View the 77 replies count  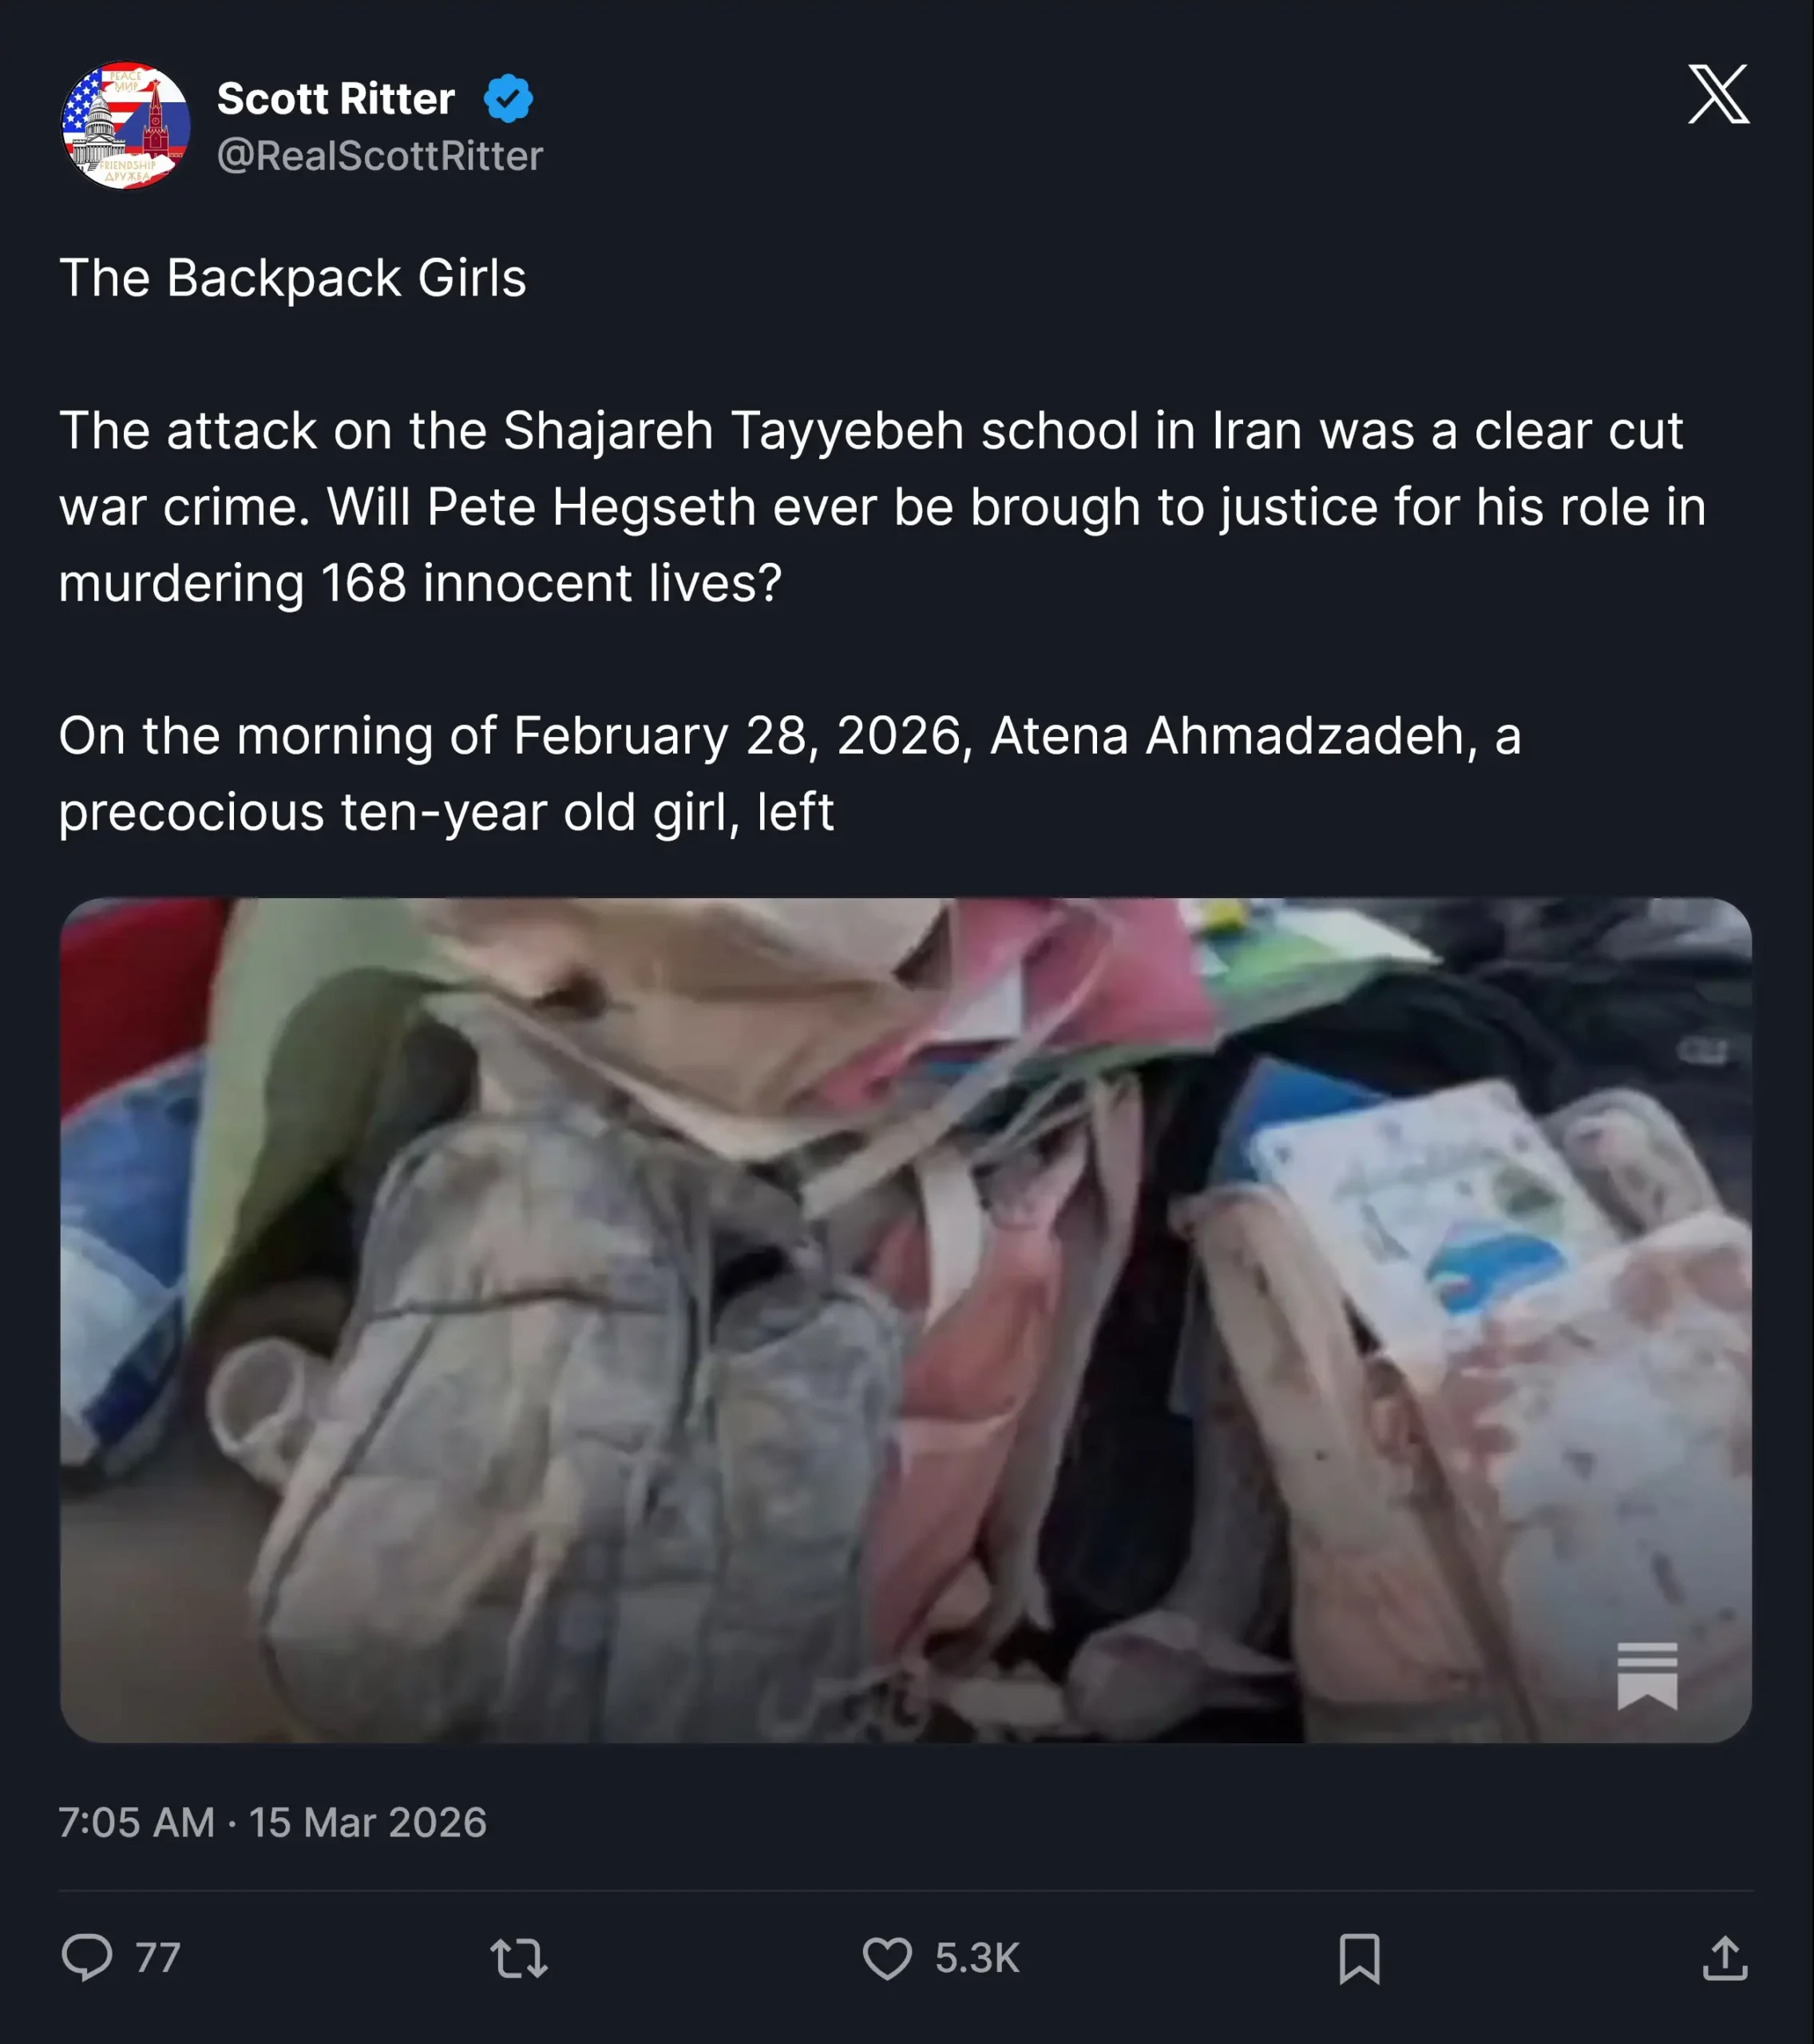point(158,1958)
